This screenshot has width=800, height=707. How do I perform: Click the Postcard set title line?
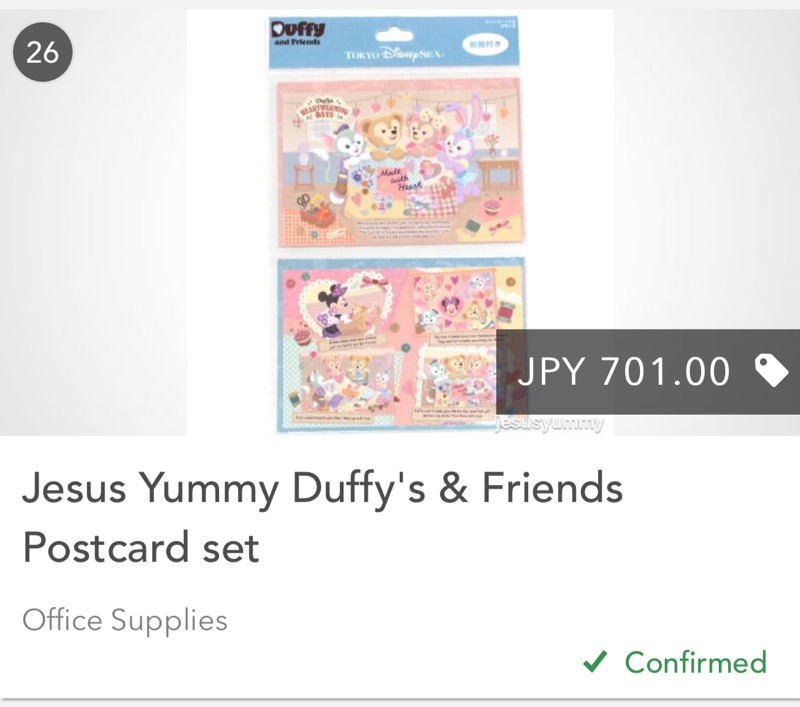point(141,547)
